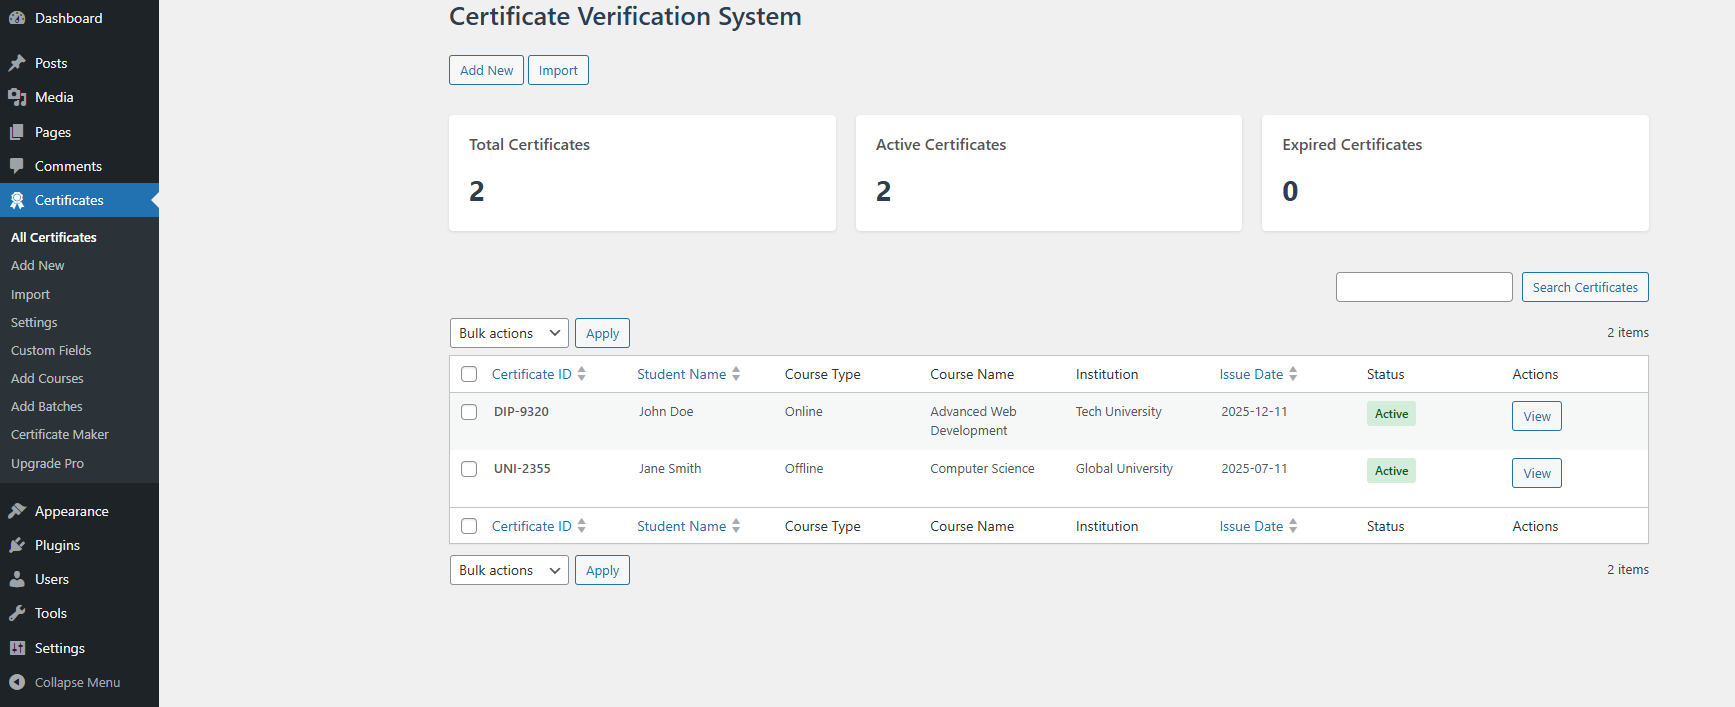Viewport: 1735px width, 707px height.
Task: Click the Collapse Menu arrow icon
Action: click(x=17, y=682)
